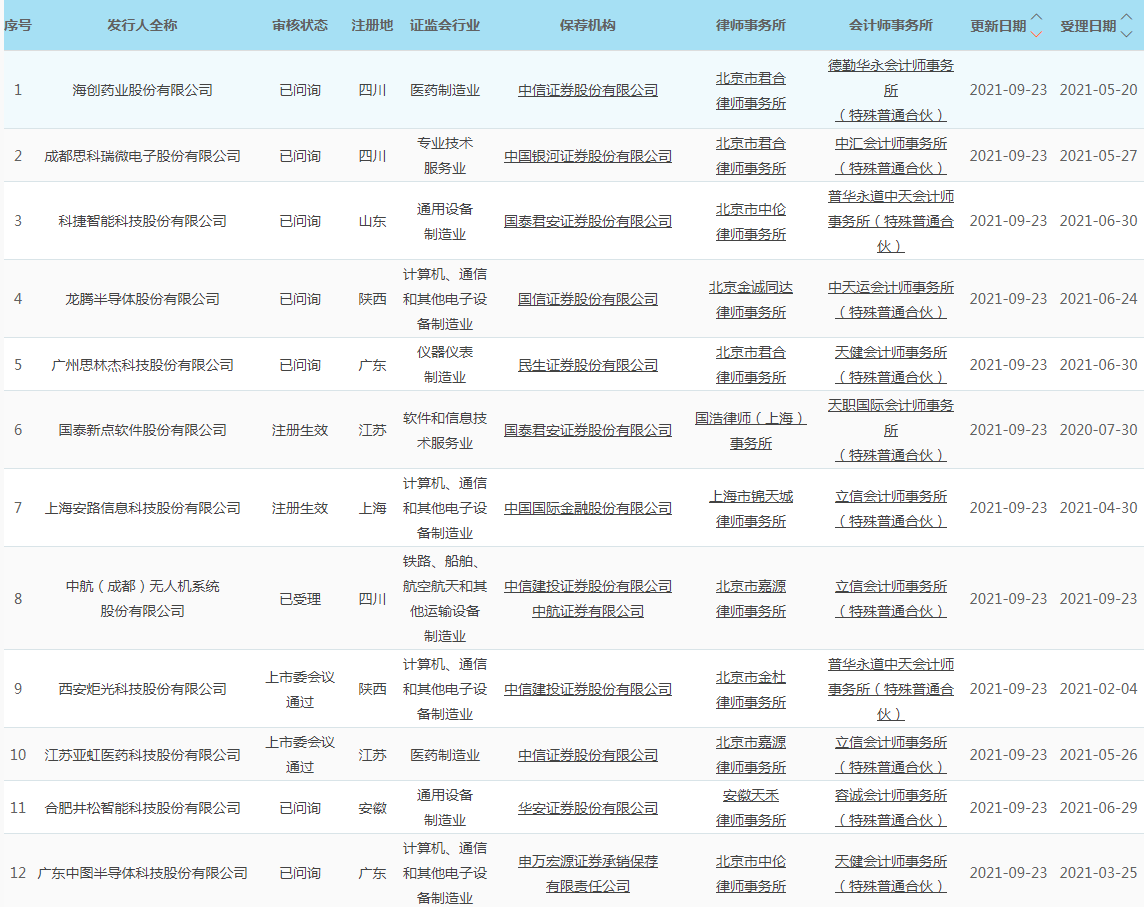Sort 更新日期 column ascending with up arrow
This screenshot has height=907, width=1144.
coord(1036,18)
